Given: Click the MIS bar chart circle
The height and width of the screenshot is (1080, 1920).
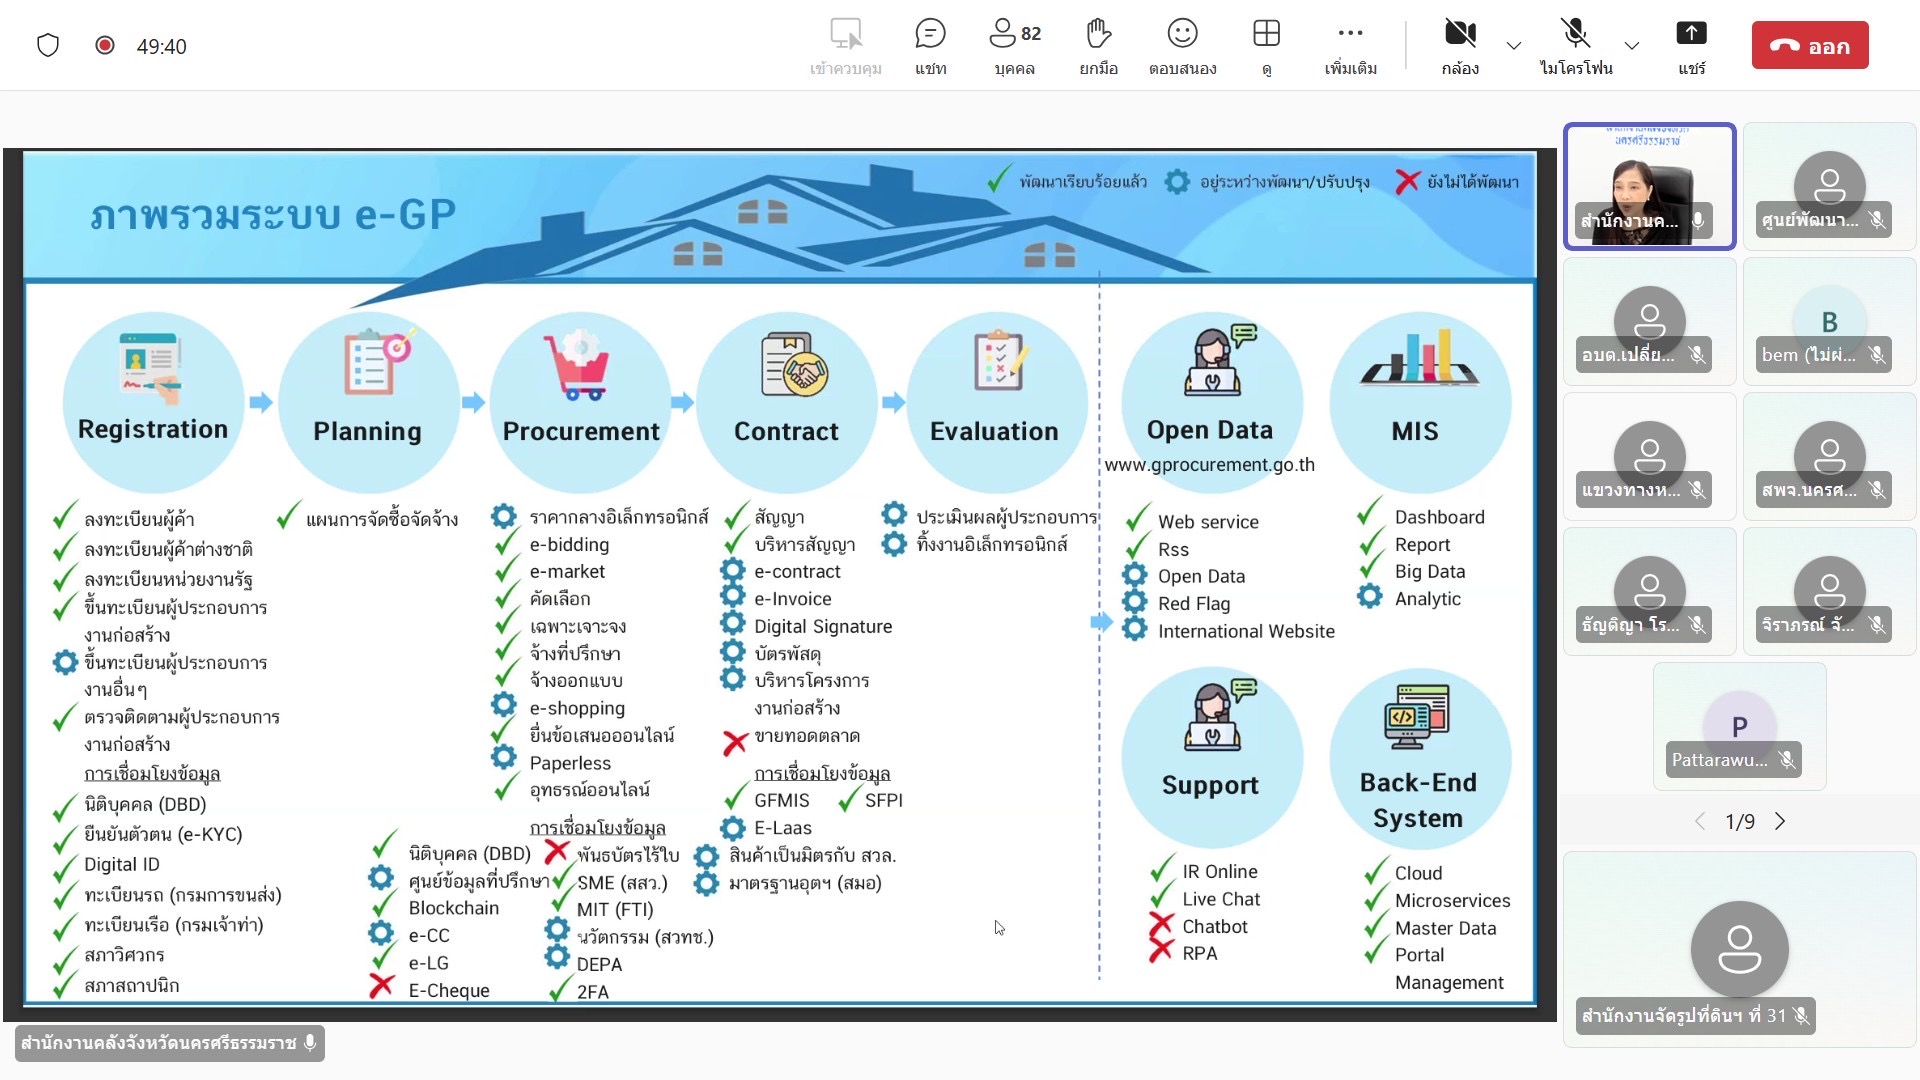Looking at the screenshot, I should coord(1419,402).
